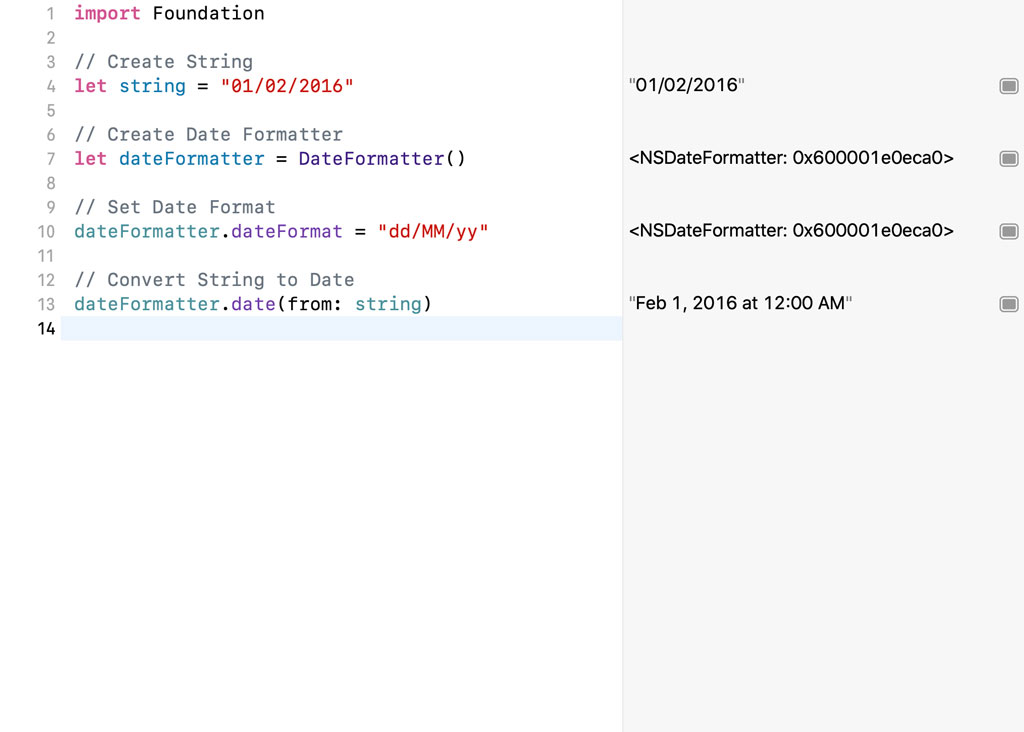1024x732 pixels.
Task: Click the NSDateFormatter result next to line 10
Action: [x=790, y=231]
